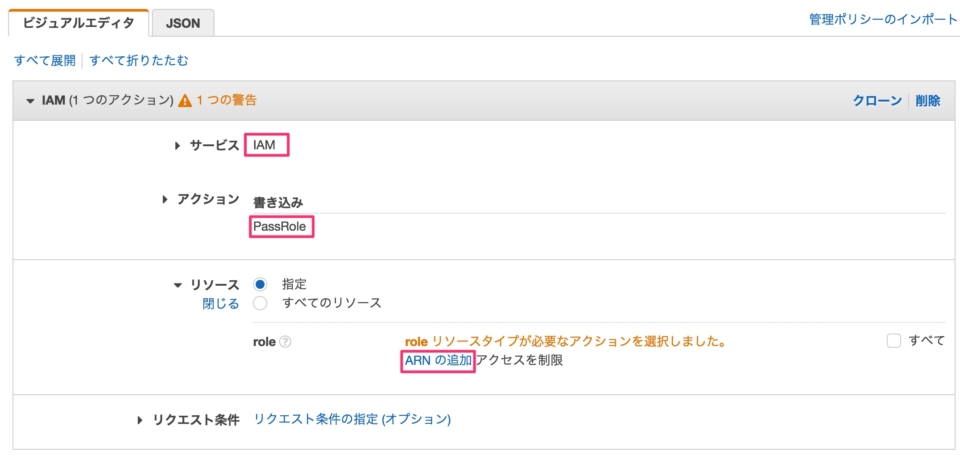The height and width of the screenshot is (456, 960).
Task: Click the role help question mark icon
Action: pos(285,342)
